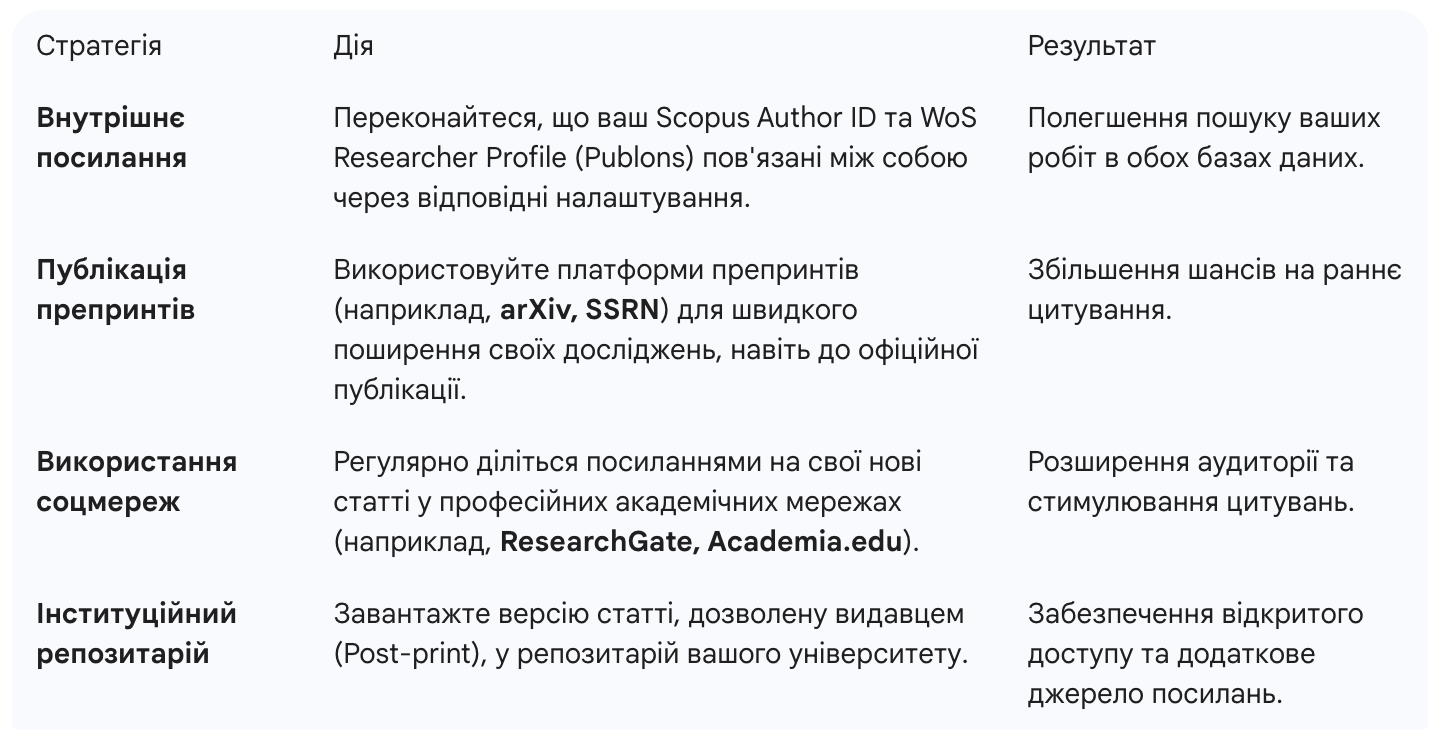Select the "Збільшення шансів на раннє цитування" cell
1440x736 pixels.
pos(1214,290)
